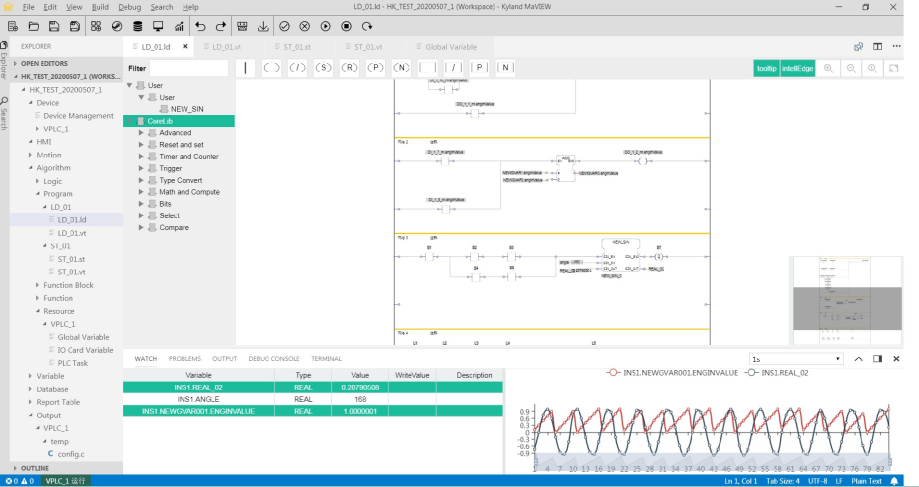
Task: Click the split editor icon
Action: coord(877,46)
